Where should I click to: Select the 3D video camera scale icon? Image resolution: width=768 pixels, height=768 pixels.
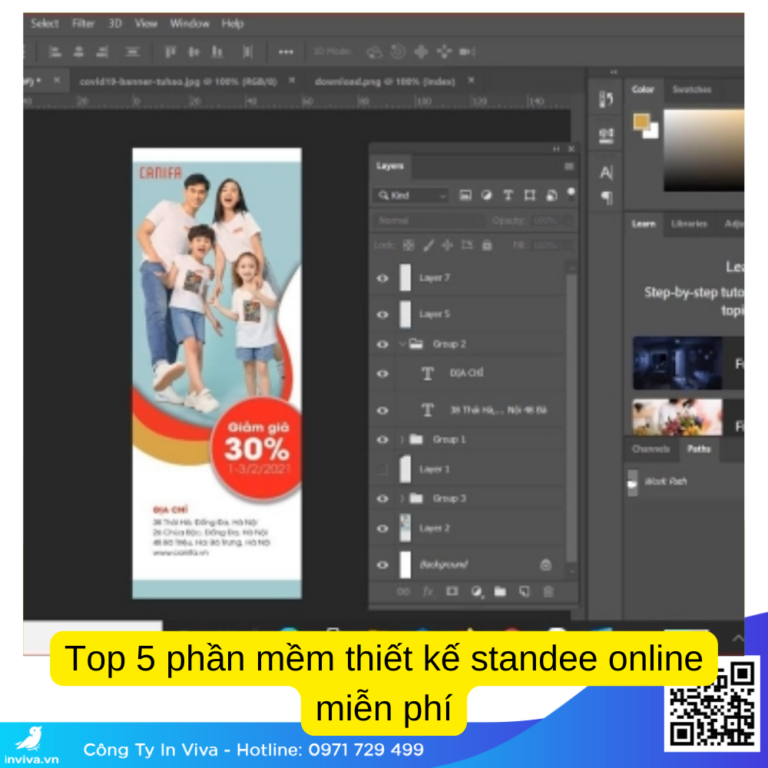tap(467, 51)
